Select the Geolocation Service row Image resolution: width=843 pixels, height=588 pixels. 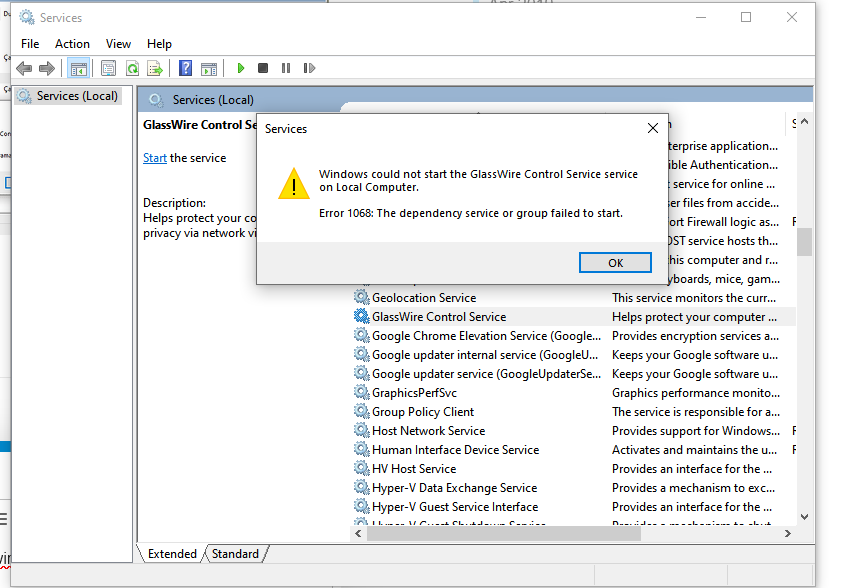click(424, 298)
